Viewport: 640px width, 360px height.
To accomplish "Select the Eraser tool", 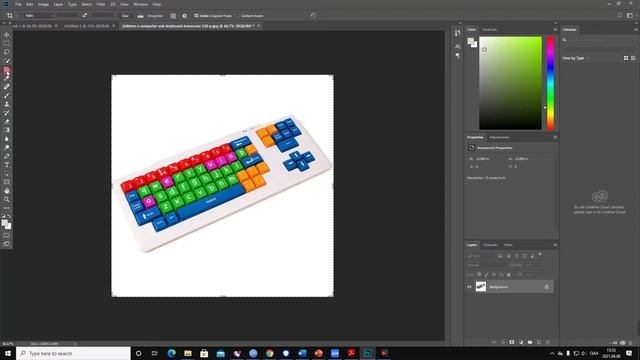I will click(x=7, y=122).
